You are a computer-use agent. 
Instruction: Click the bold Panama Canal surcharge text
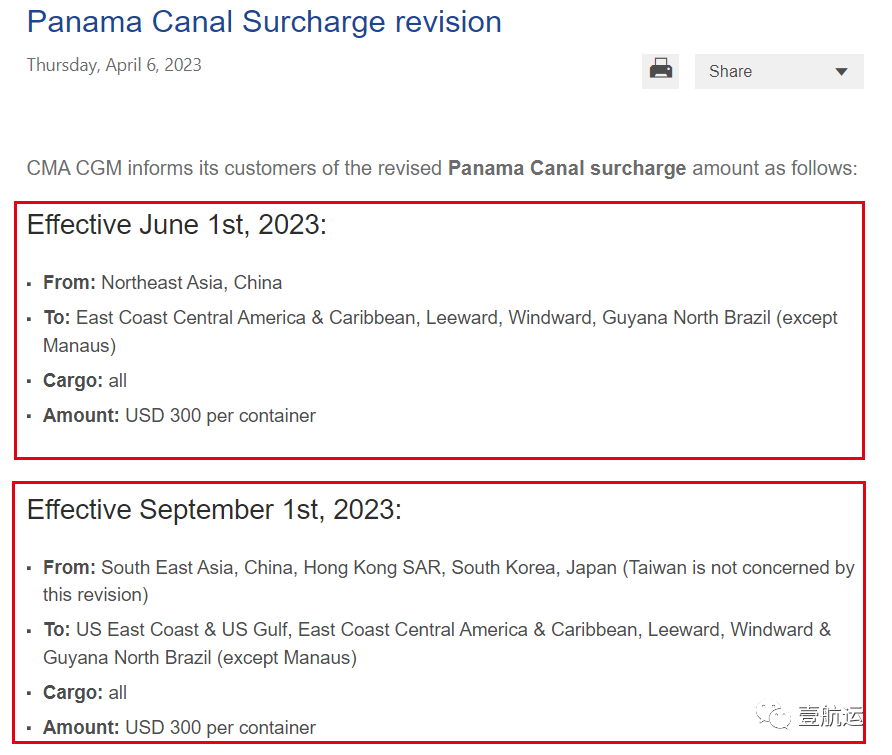pos(567,168)
